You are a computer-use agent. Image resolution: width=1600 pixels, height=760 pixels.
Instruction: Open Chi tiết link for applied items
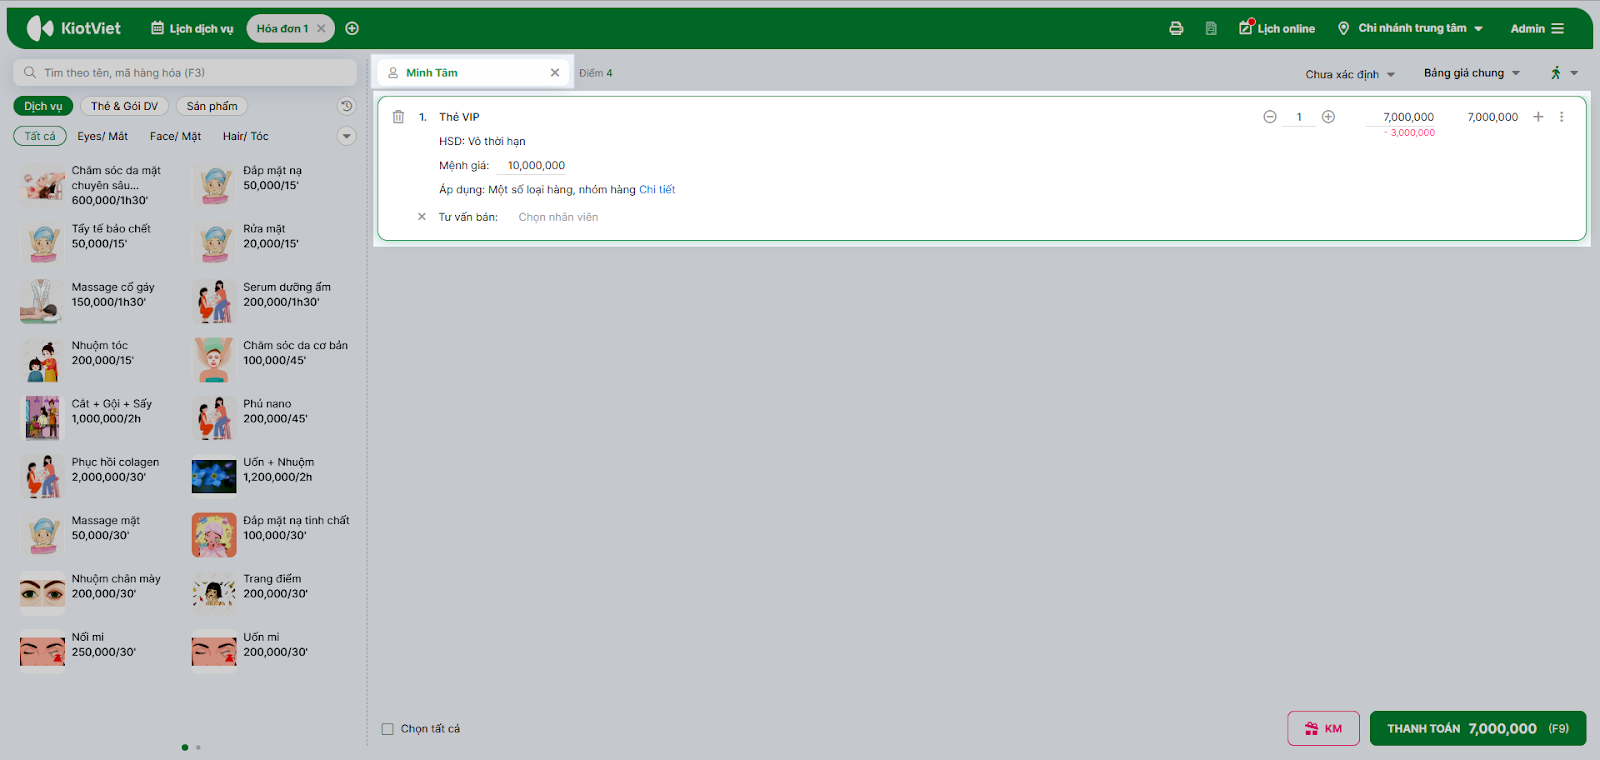coord(657,190)
